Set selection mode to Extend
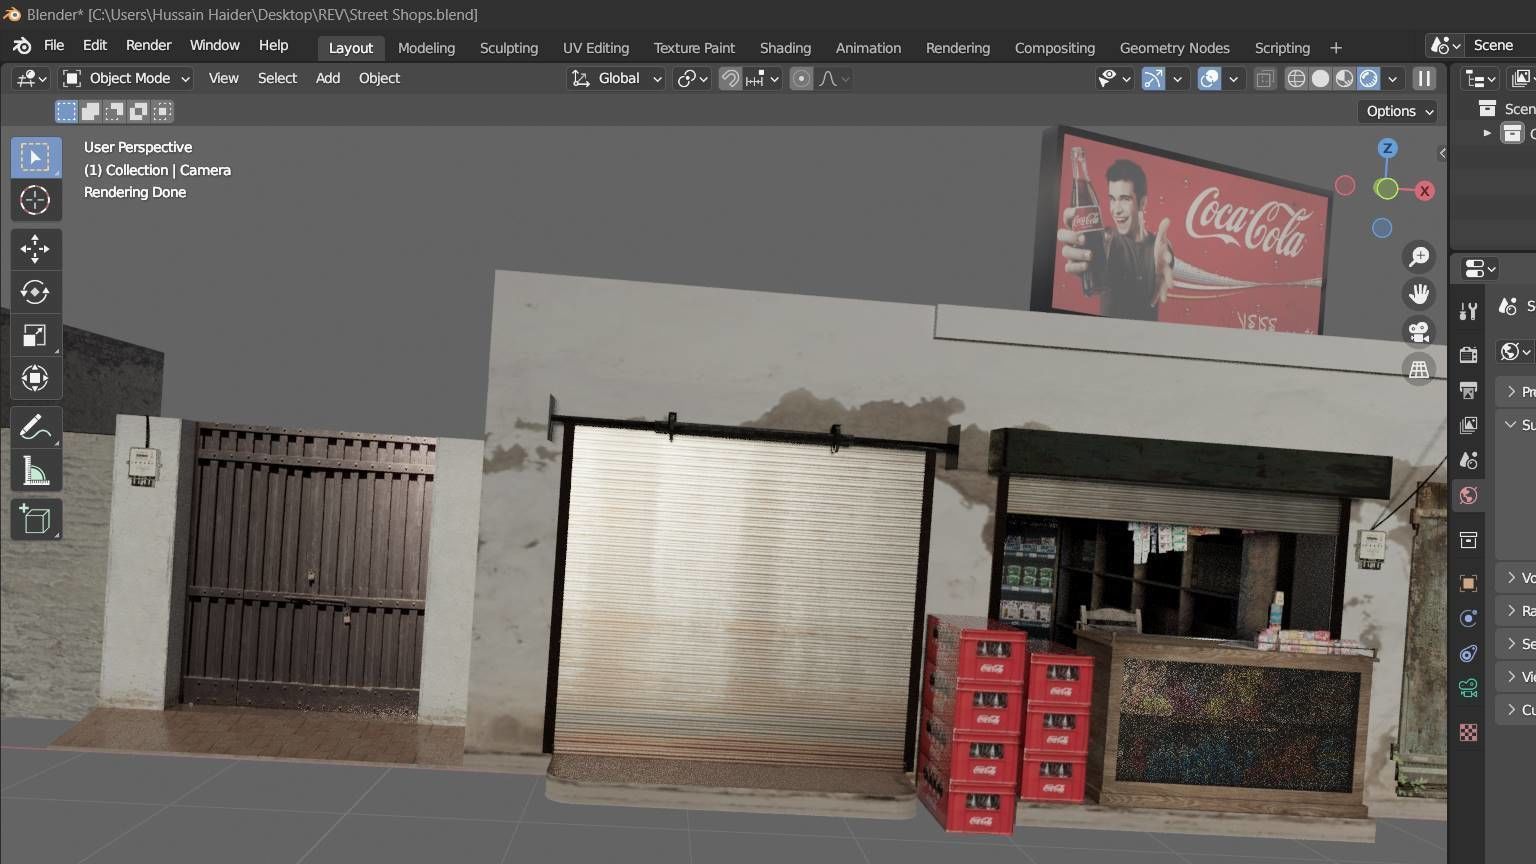The image size is (1536, 864). pyautogui.click(x=90, y=111)
